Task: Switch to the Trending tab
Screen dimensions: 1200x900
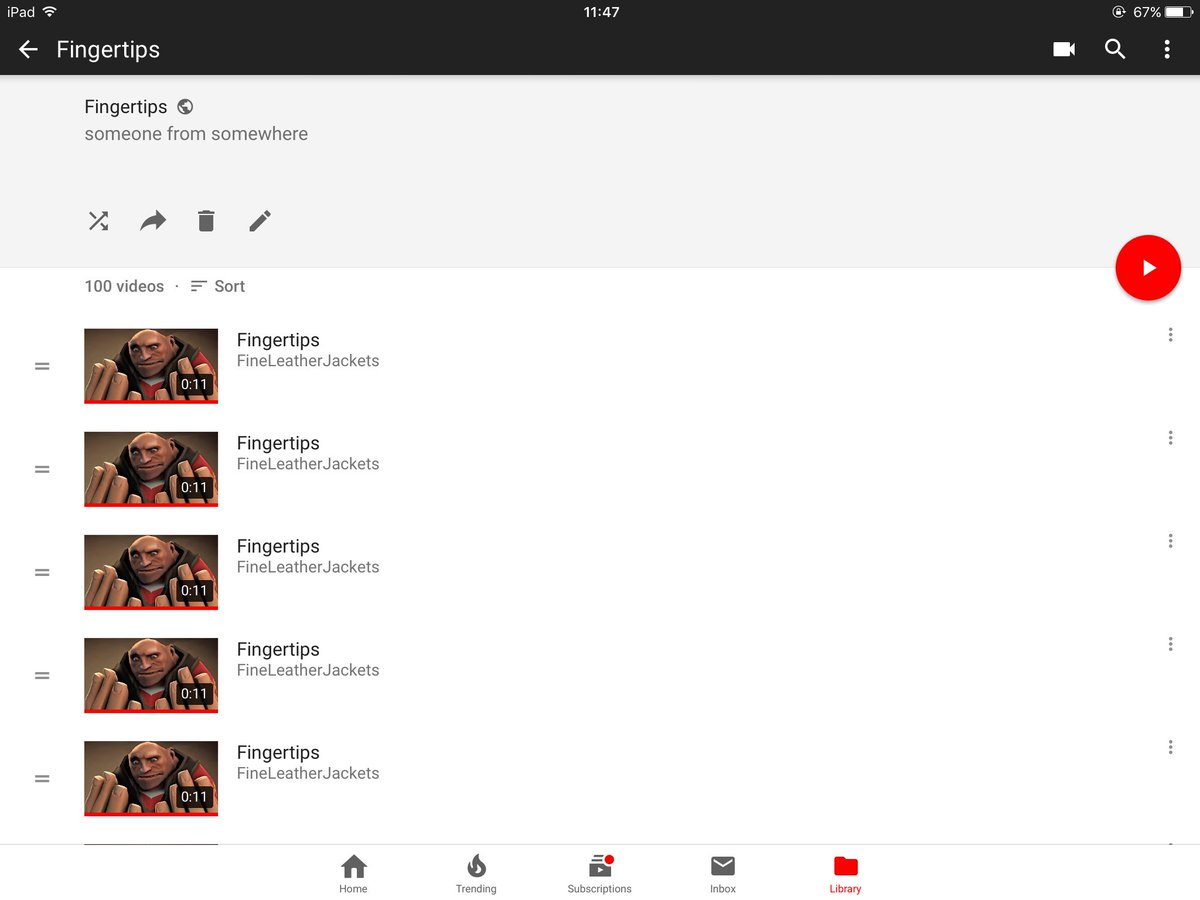Action: coord(476,874)
